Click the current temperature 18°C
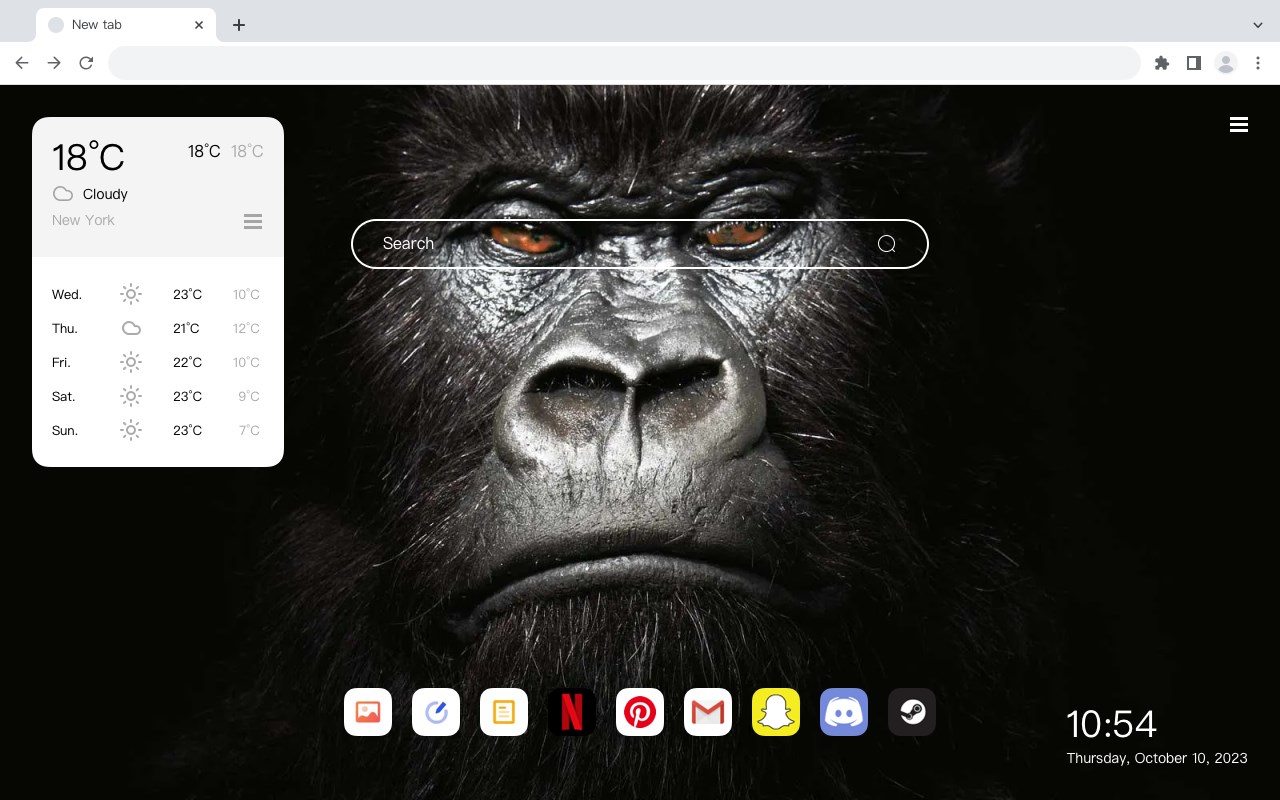This screenshot has width=1280, height=800. pos(88,157)
